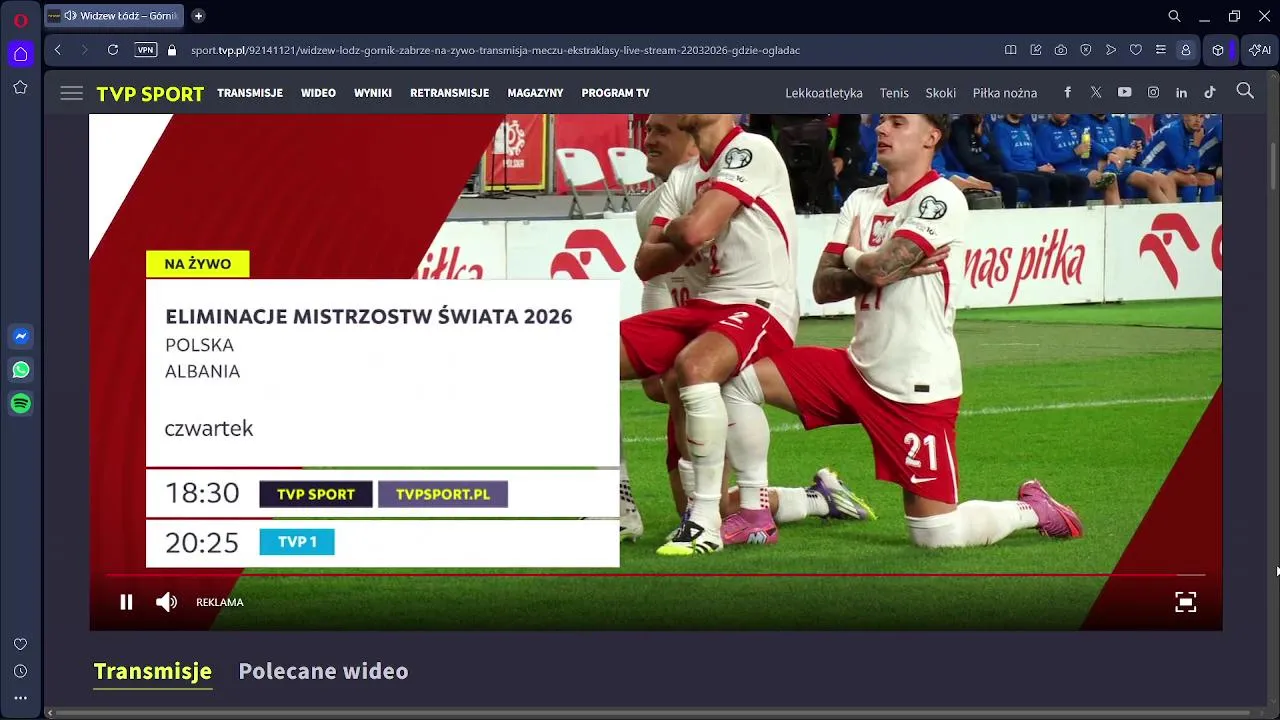Open TVP Sport TikTok profile
Image resolution: width=1280 pixels, height=720 pixels.
(x=1210, y=92)
